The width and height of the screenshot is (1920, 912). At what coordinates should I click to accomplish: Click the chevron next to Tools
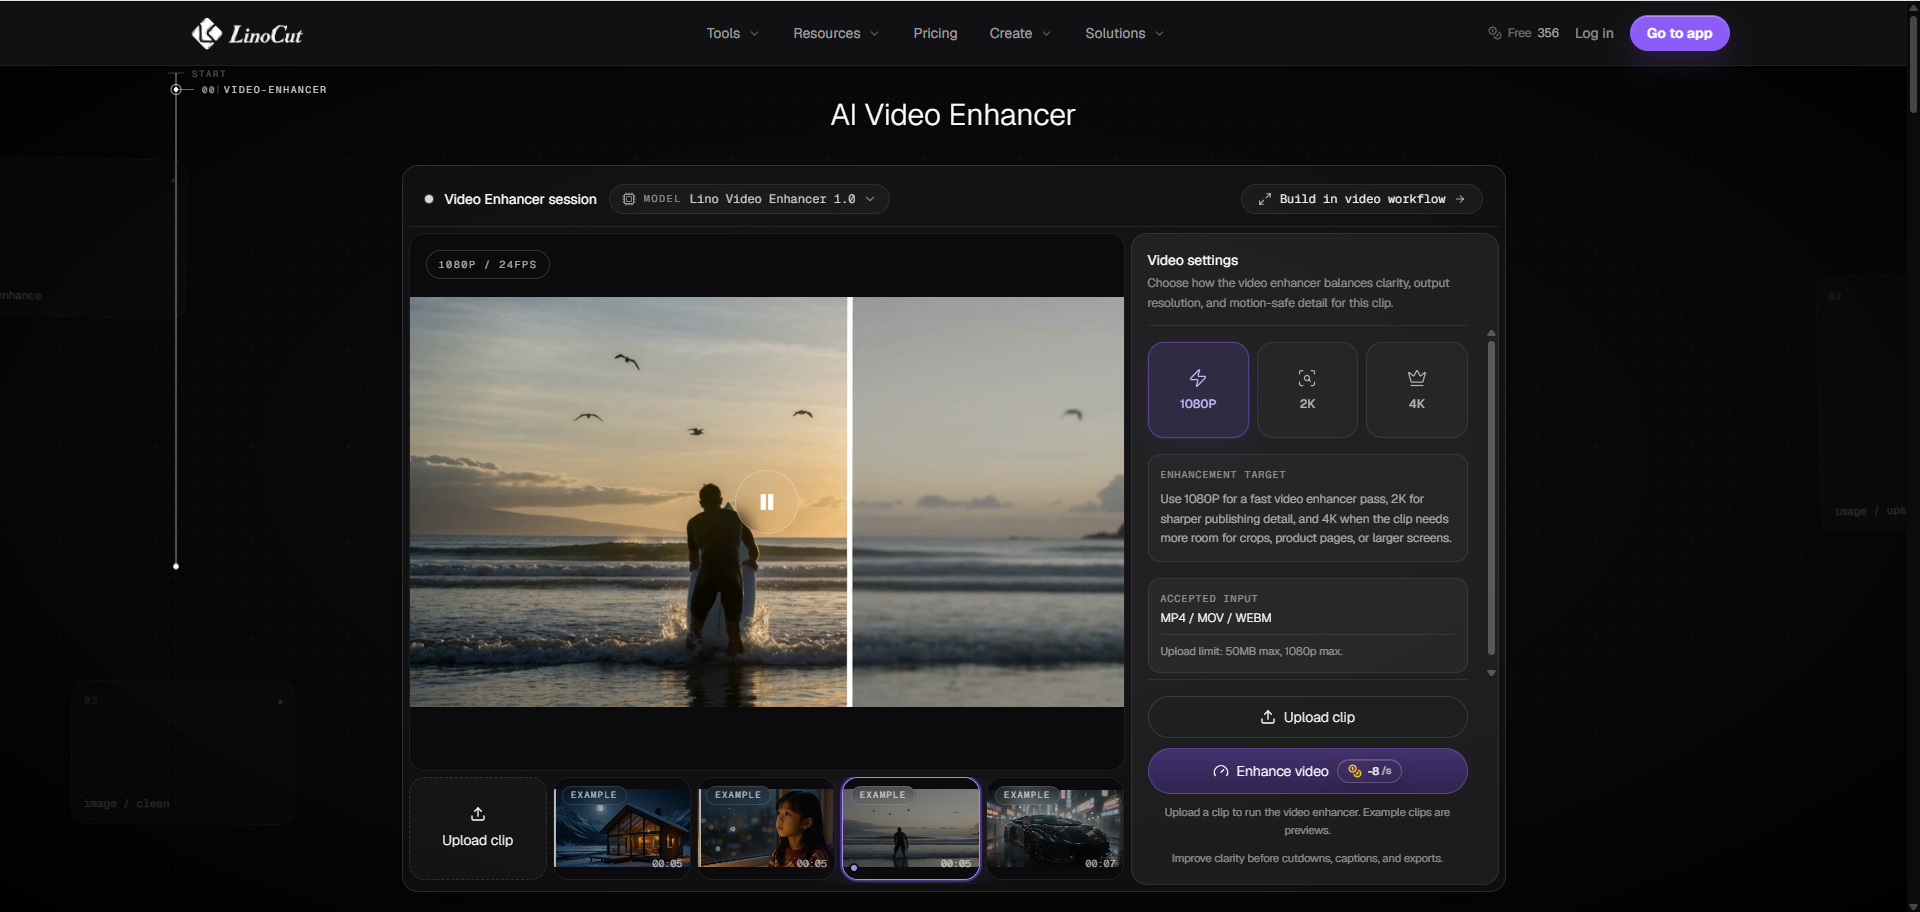pos(755,33)
